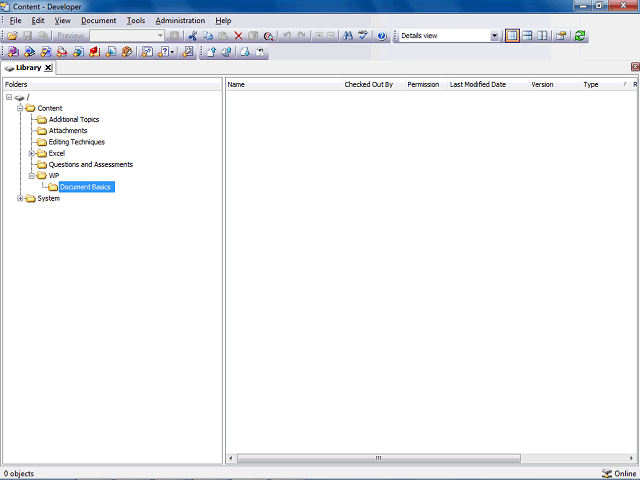The height and width of the screenshot is (480, 640).
Task: Click the Open folder toolbar icon
Action: [x=12, y=36]
